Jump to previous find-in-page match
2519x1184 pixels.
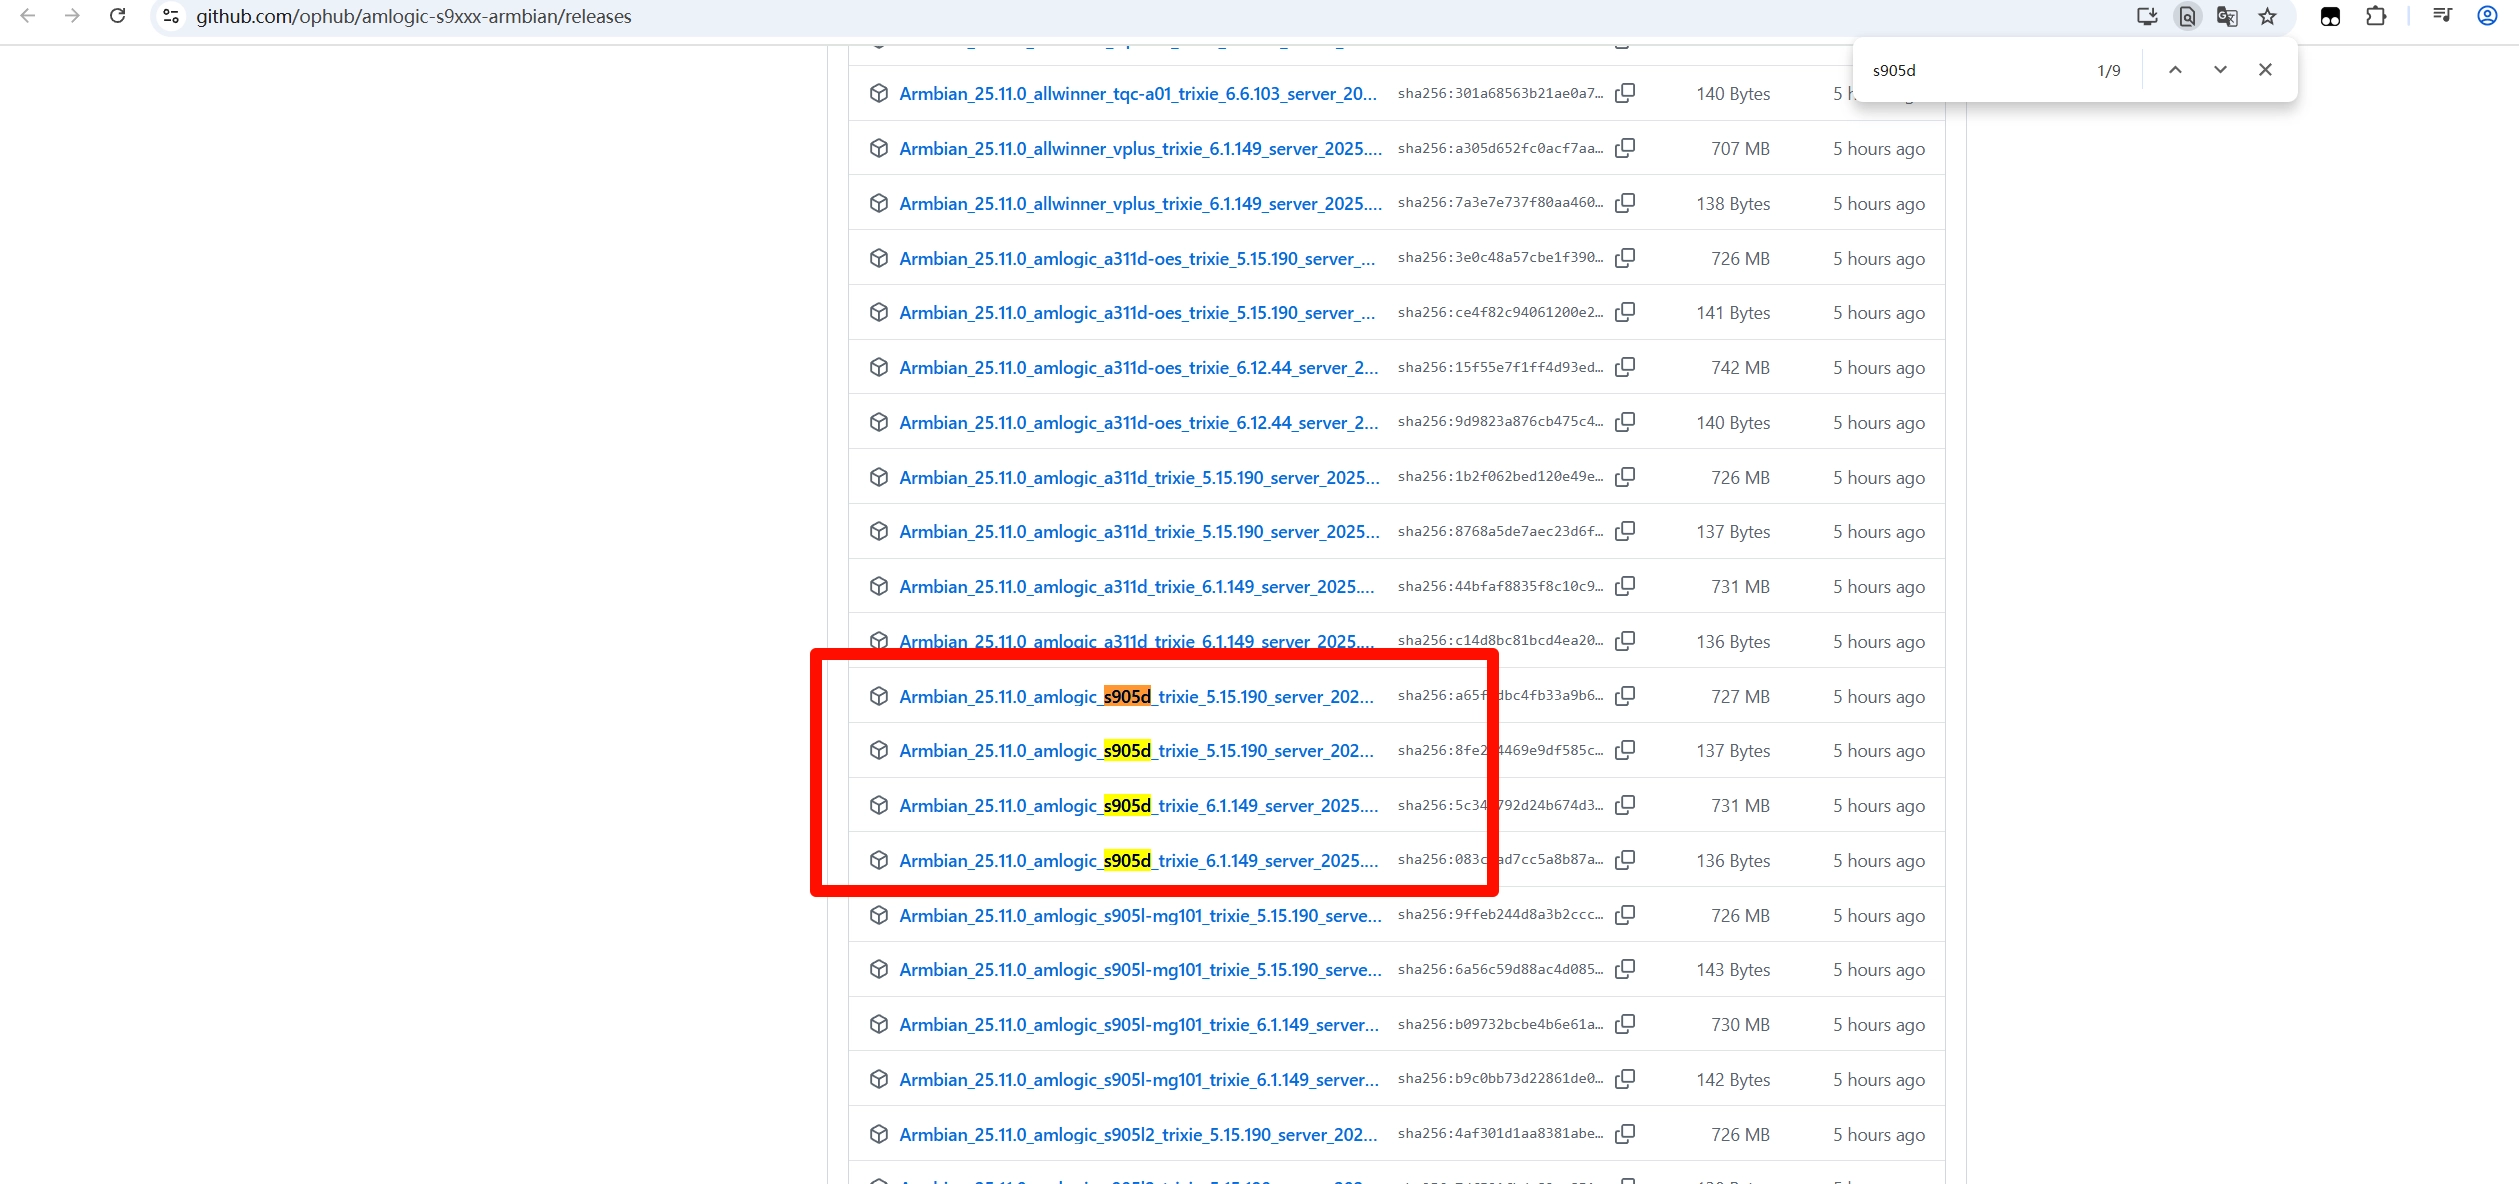pos(2175,70)
